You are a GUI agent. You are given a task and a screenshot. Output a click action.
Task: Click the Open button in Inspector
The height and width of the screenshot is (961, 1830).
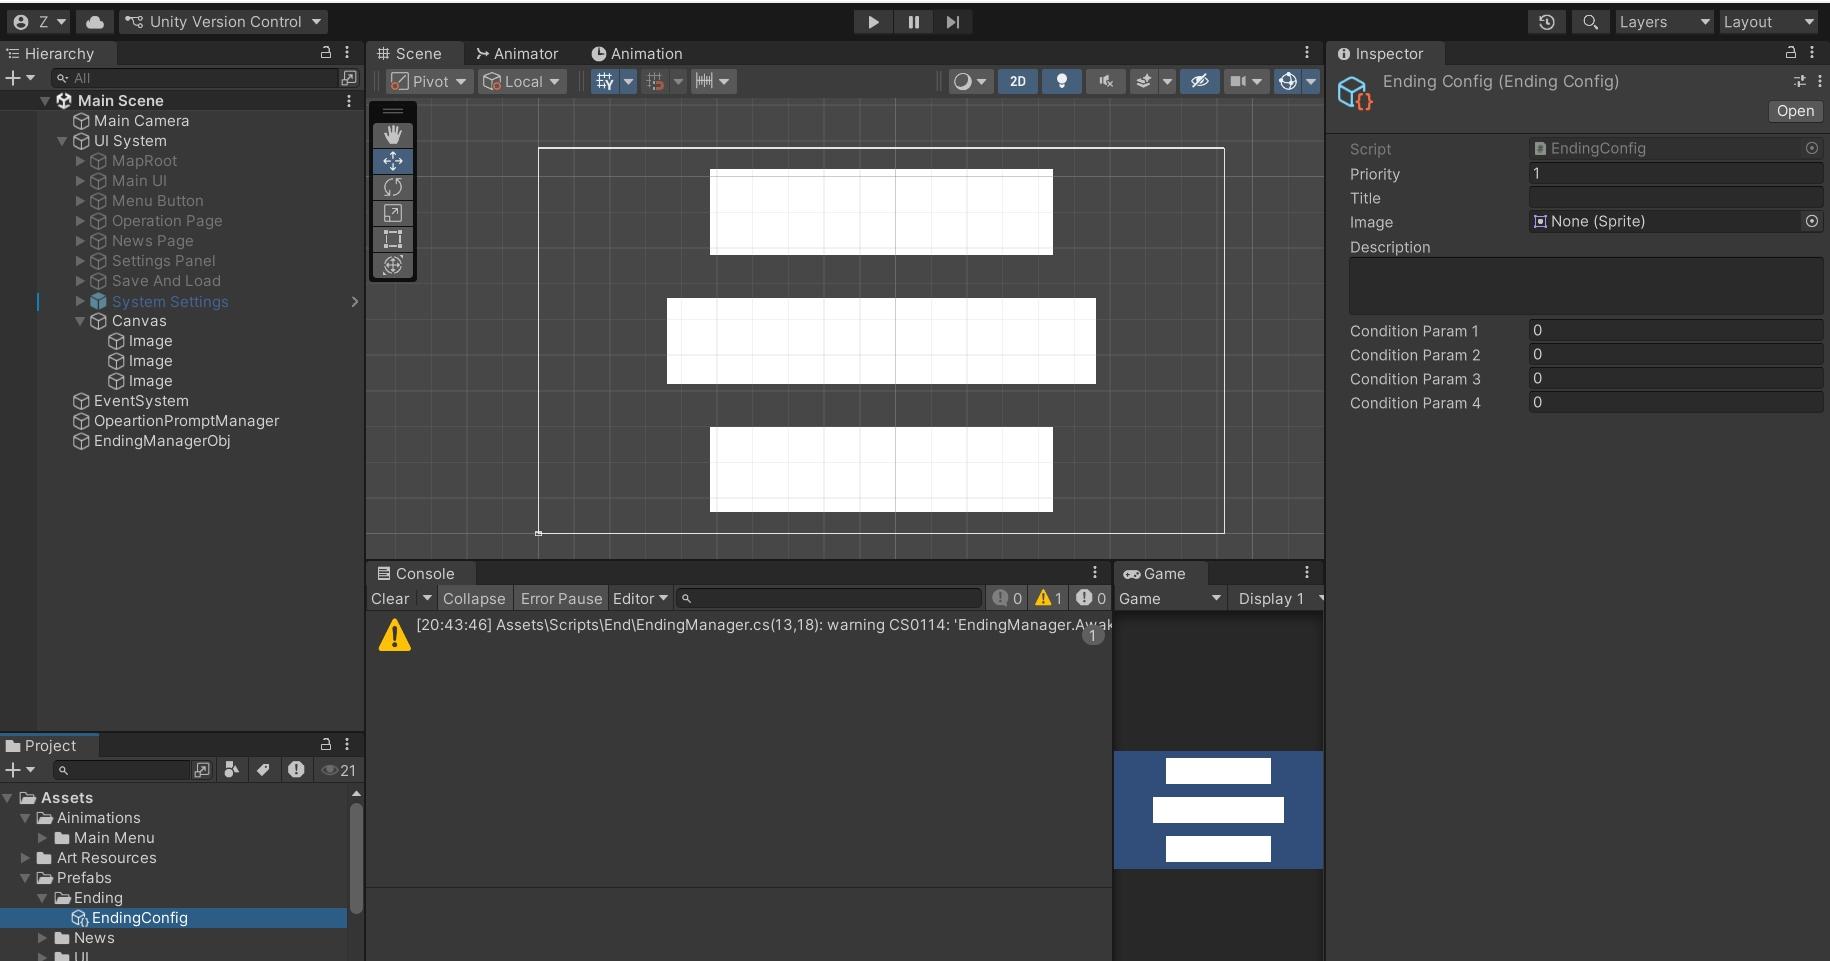click(x=1794, y=111)
